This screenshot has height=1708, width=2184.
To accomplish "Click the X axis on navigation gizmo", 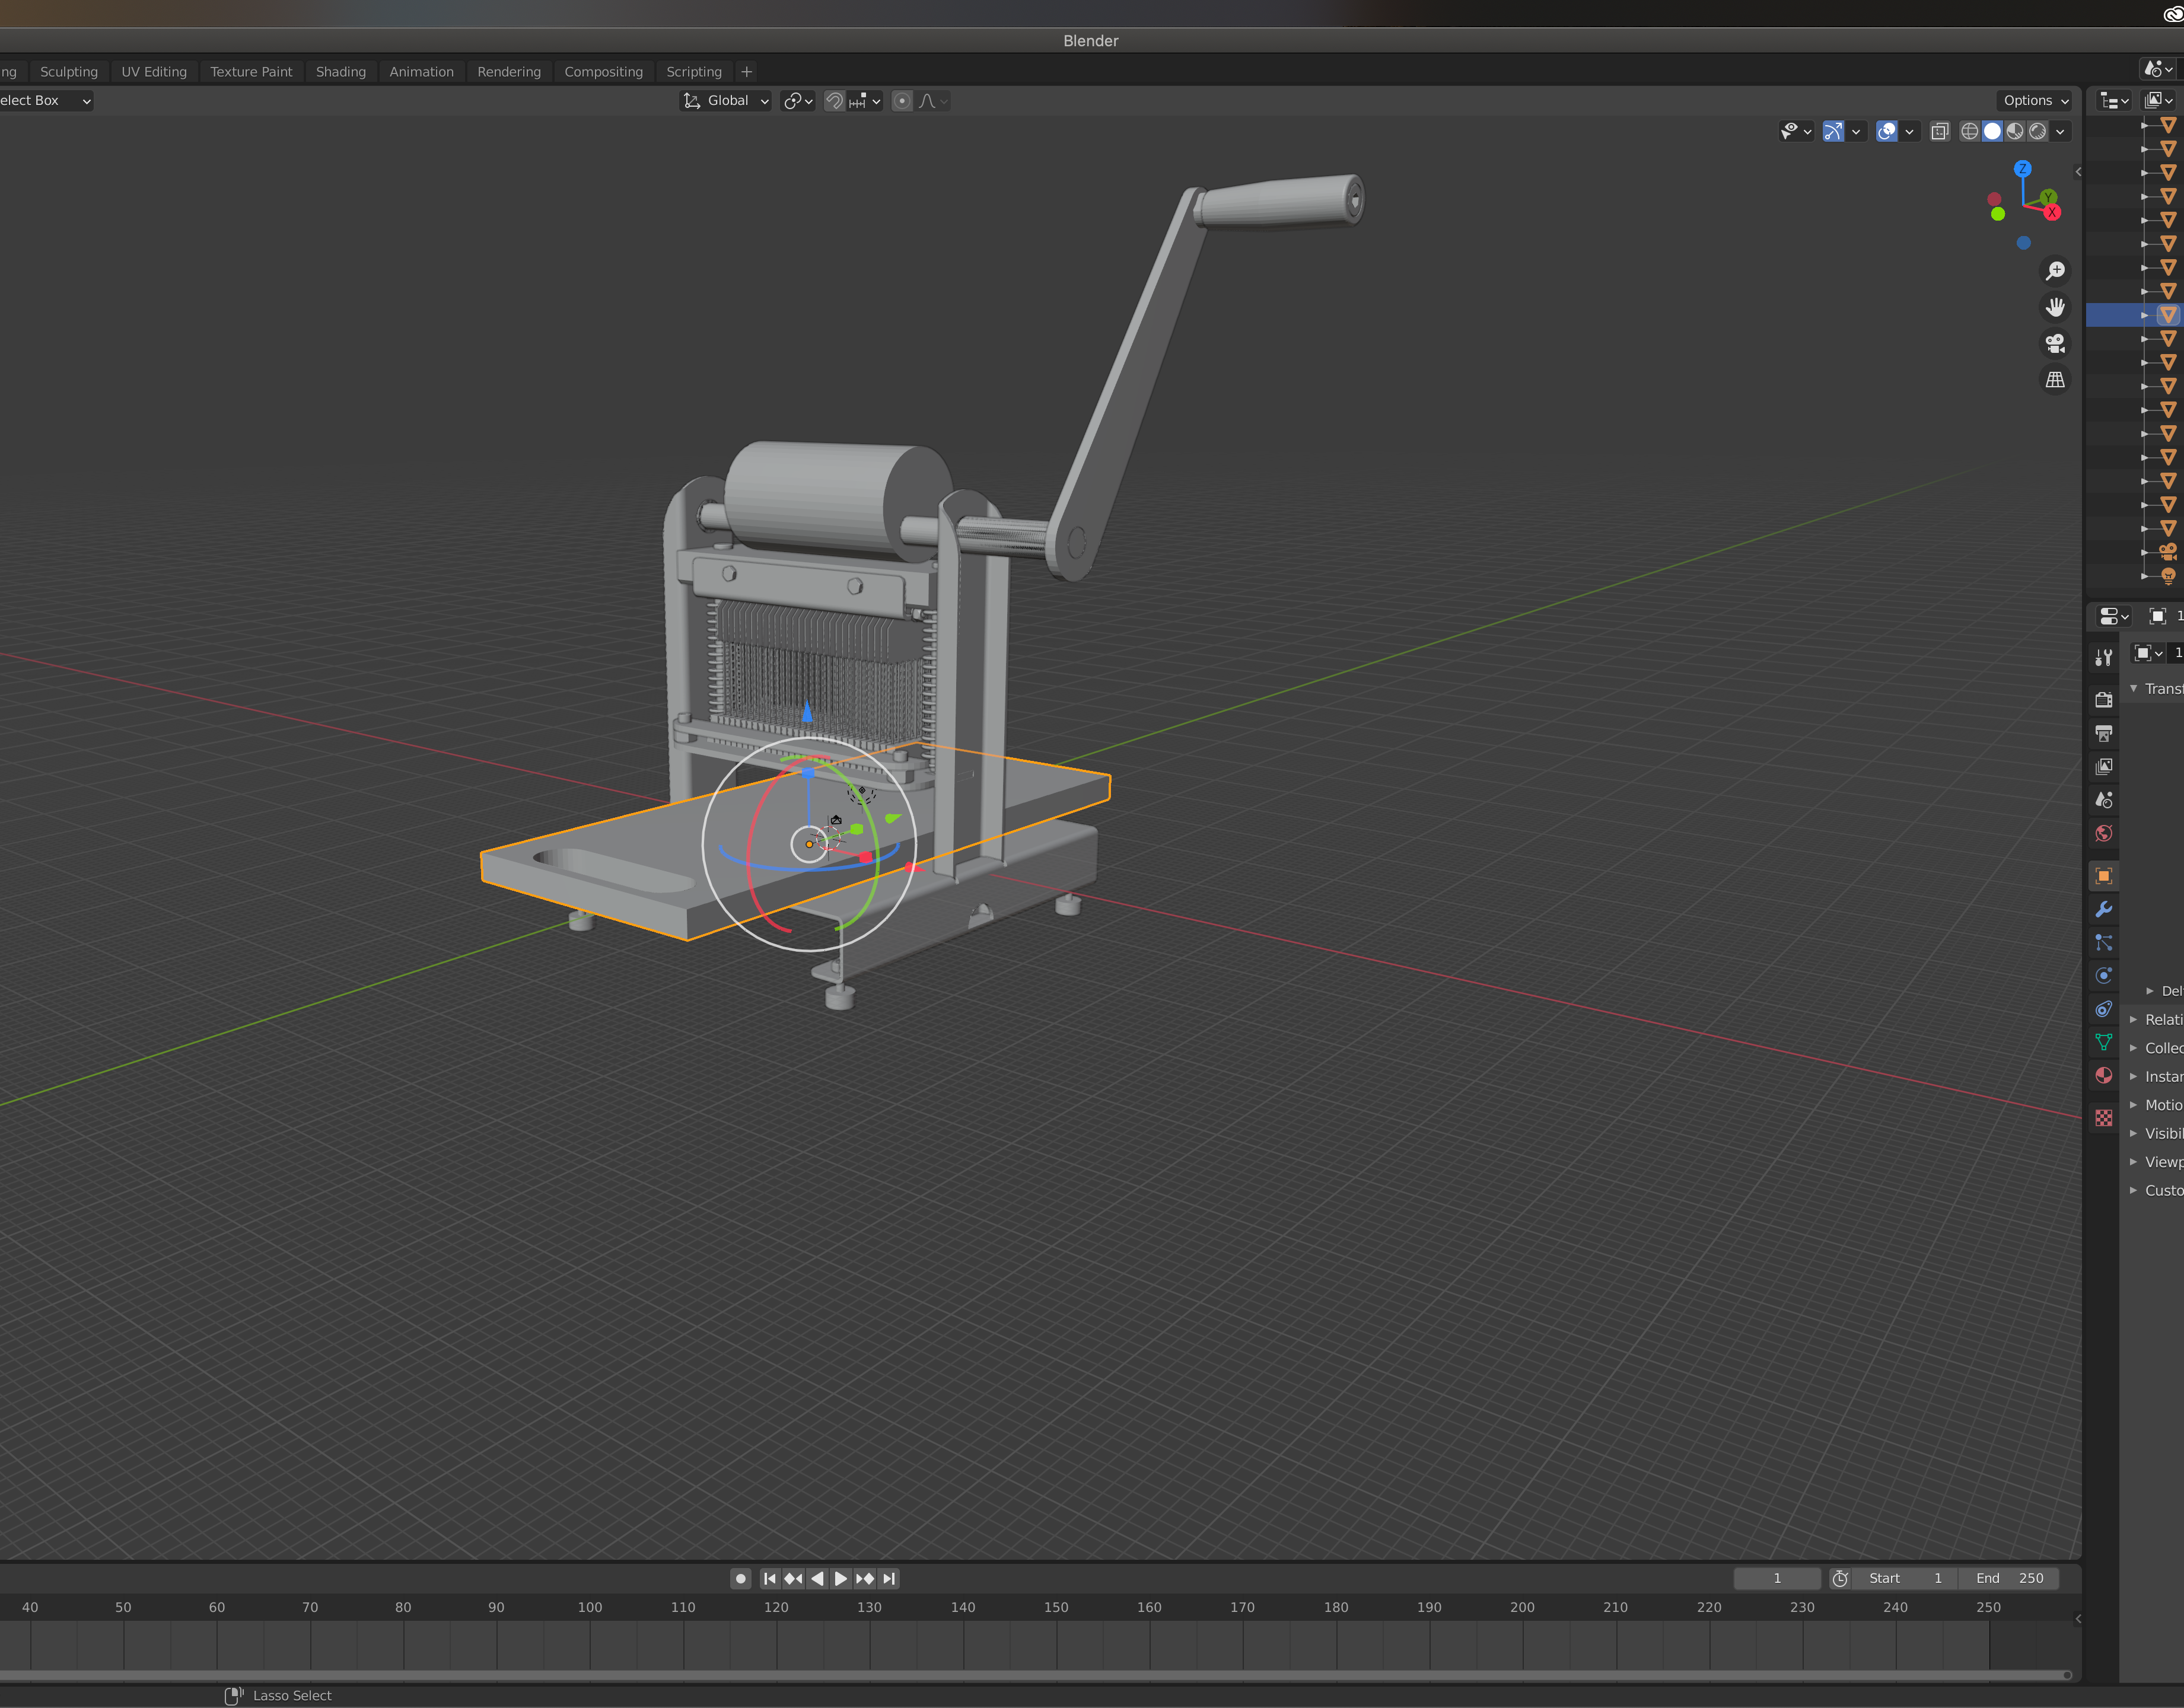I will 2052,212.
